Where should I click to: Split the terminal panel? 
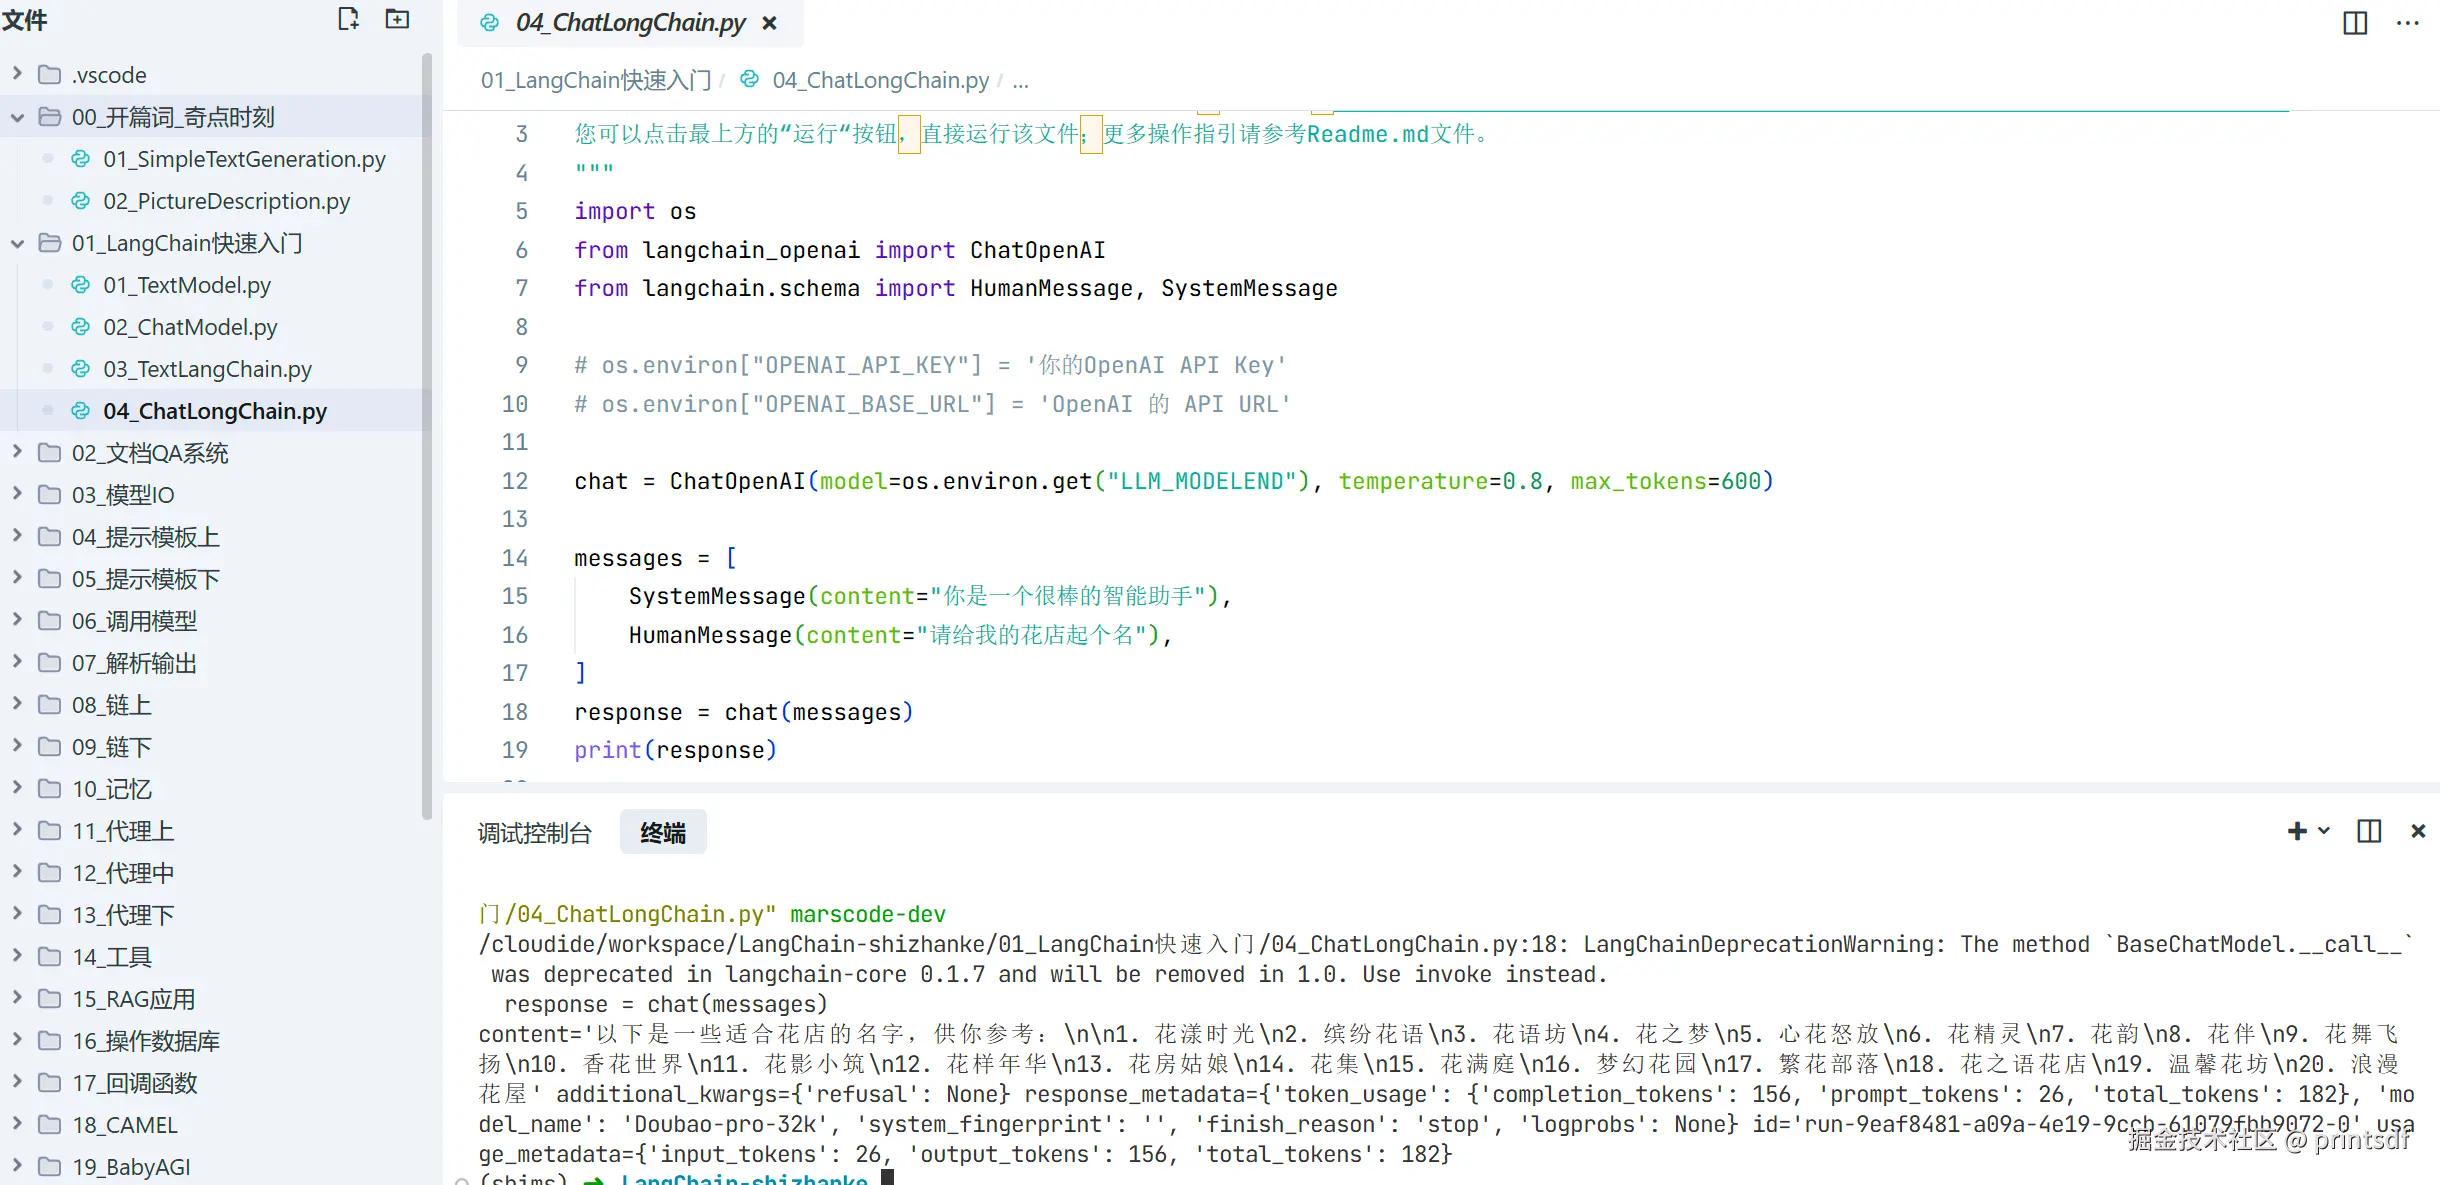tap(2369, 831)
